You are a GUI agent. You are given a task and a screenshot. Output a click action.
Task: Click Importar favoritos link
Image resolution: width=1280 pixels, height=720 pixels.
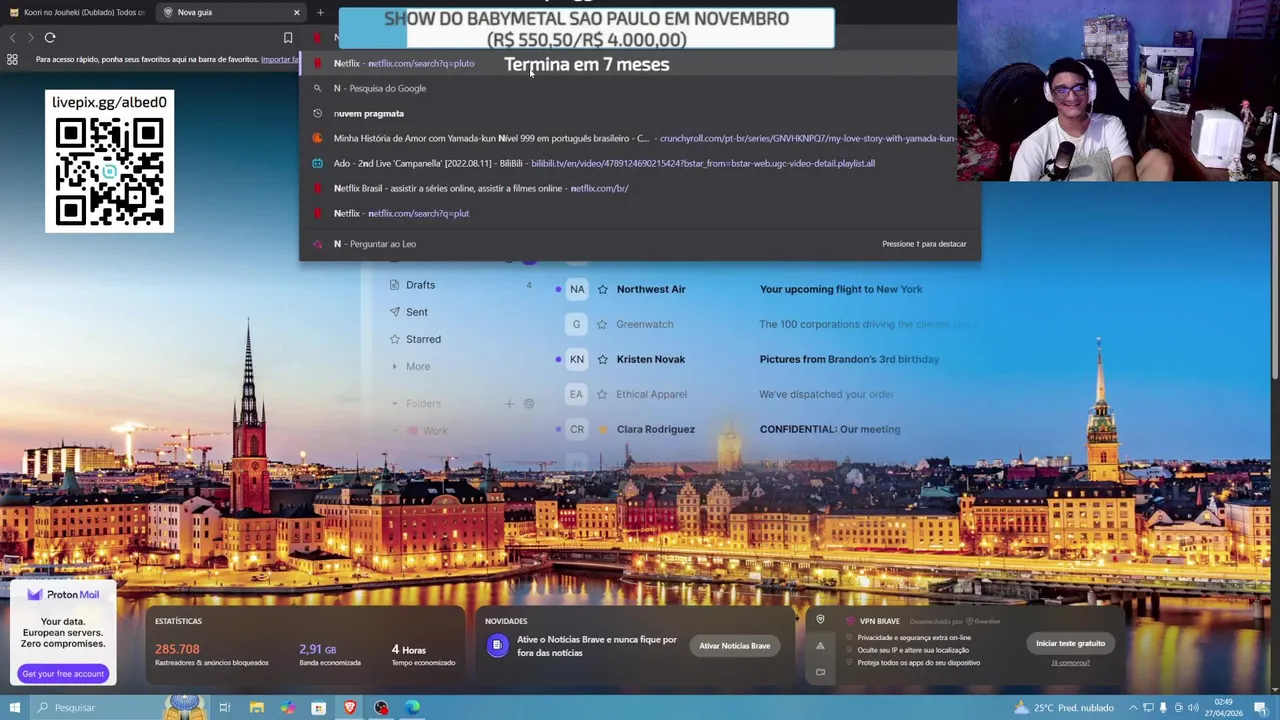(280, 59)
